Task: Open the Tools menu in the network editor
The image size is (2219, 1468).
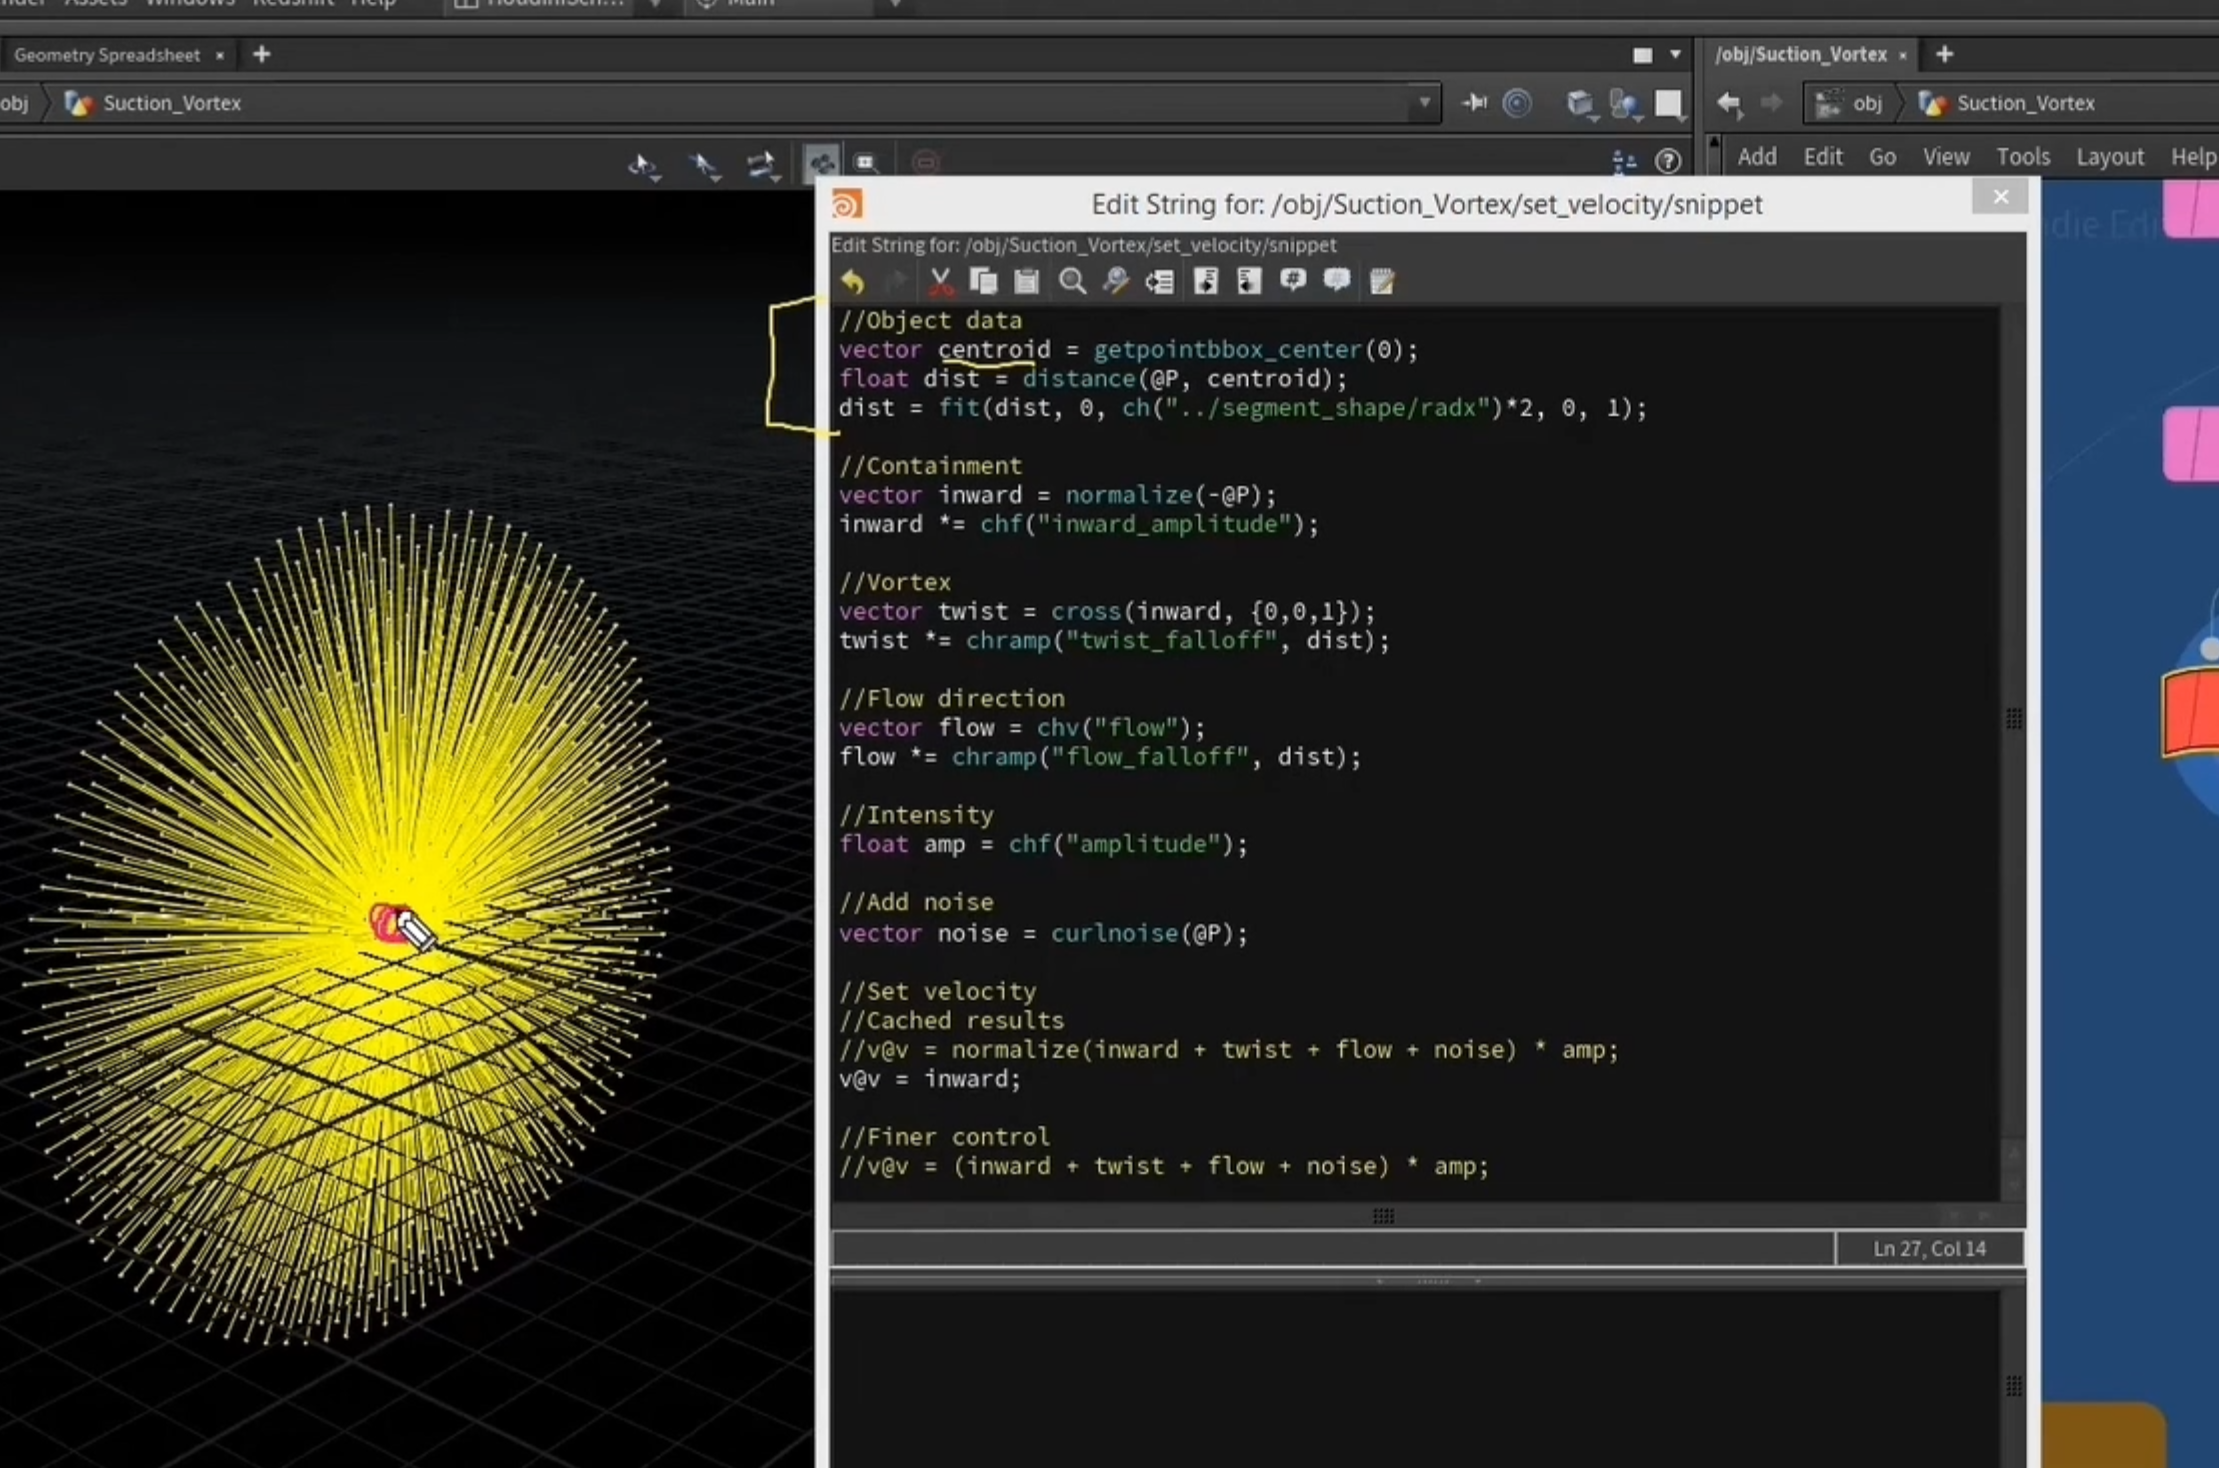Action: (x=2023, y=157)
